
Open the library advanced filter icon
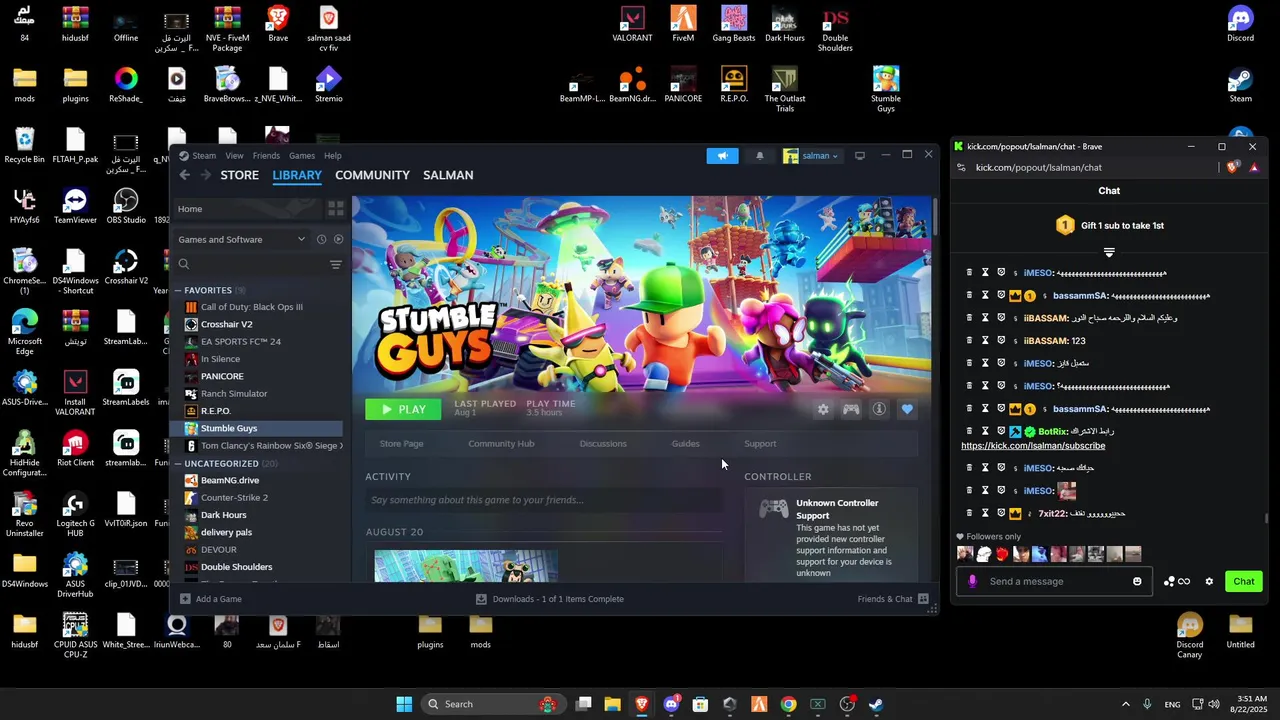[x=336, y=265]
